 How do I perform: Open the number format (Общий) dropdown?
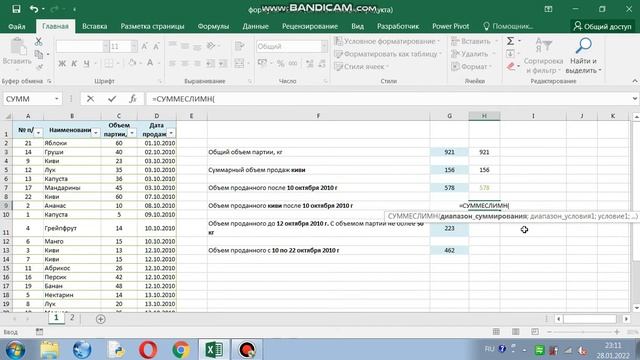[324, 47]
